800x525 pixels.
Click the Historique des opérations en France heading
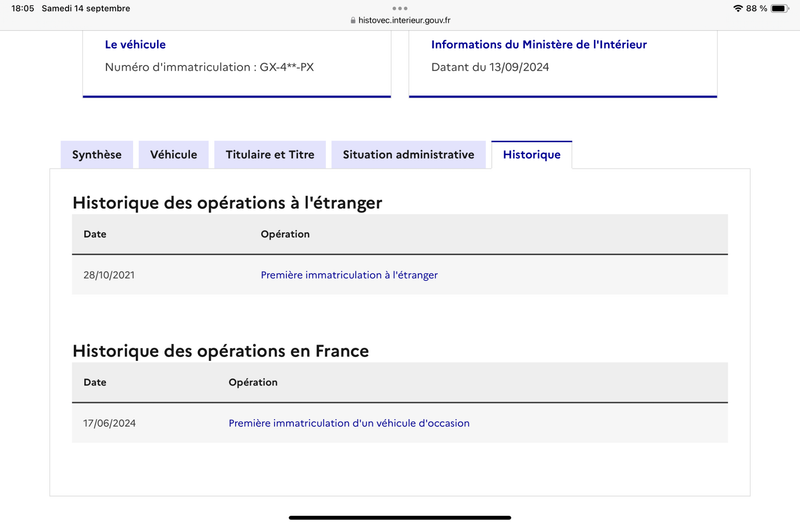(x=220, y=351)
